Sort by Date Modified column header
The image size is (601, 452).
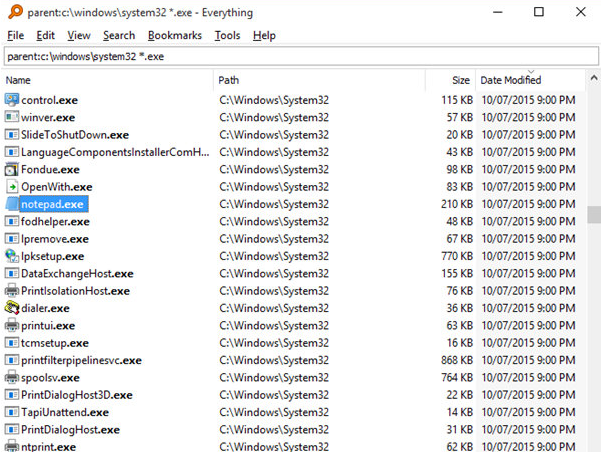tap(531, 80)
